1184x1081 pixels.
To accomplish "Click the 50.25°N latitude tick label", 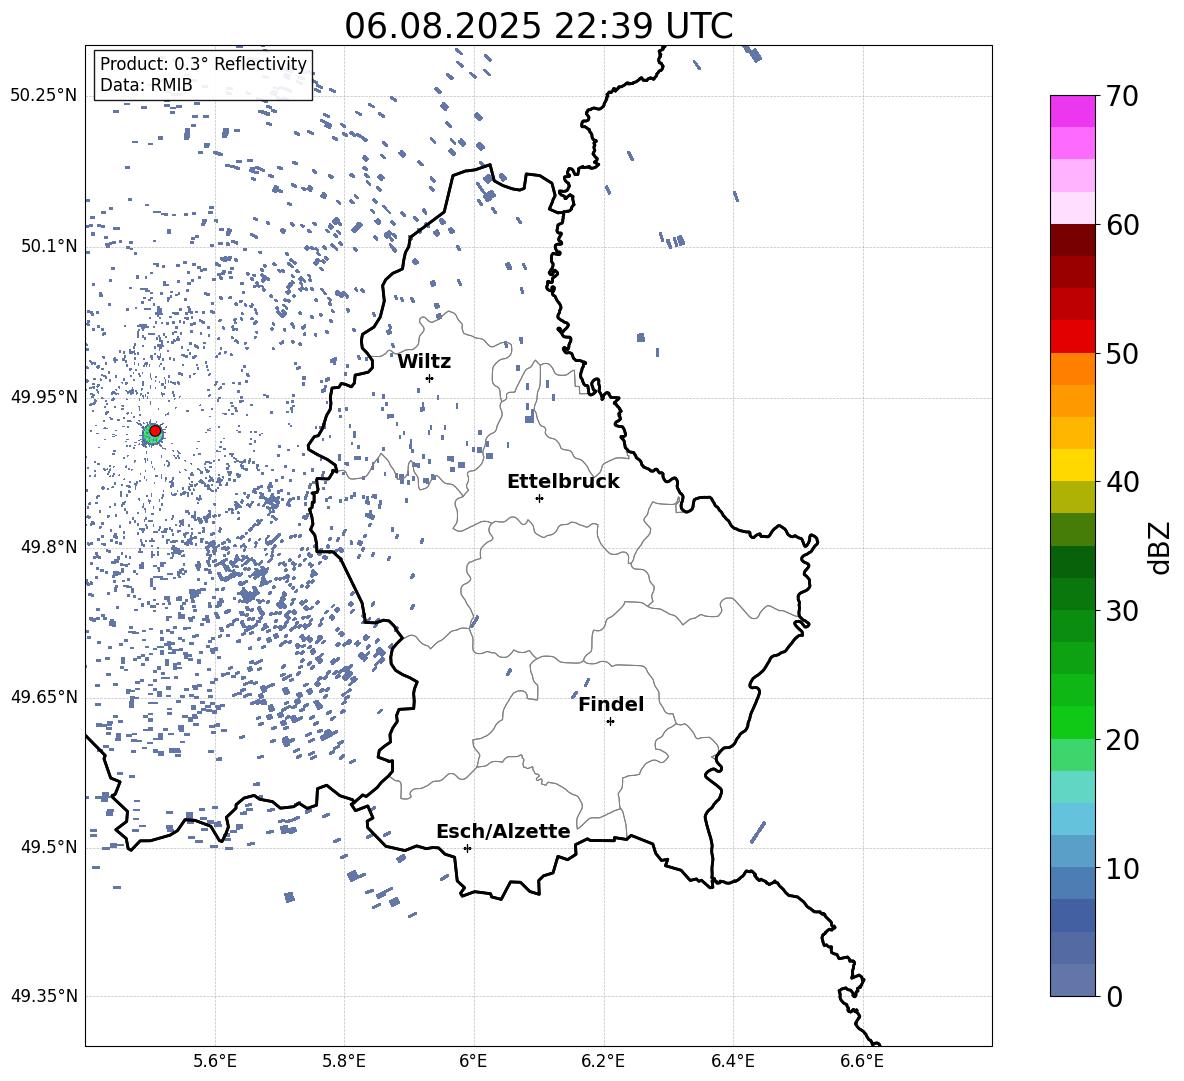I will (44, 96).
